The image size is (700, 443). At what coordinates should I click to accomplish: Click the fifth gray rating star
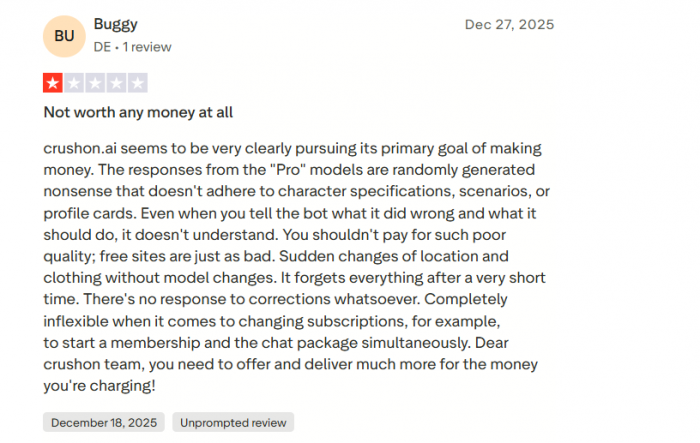tap(137, 83)
